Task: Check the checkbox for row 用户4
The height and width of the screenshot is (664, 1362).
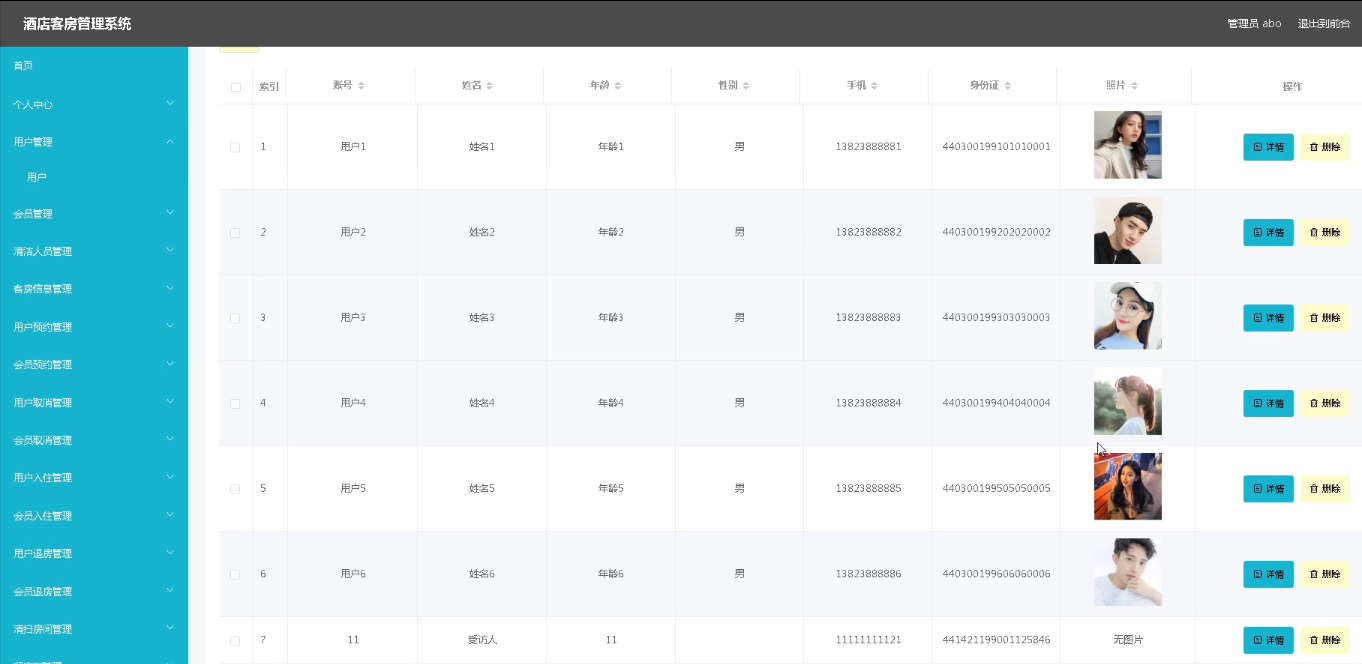Action: pyautogui.click(x=235, y=403)
